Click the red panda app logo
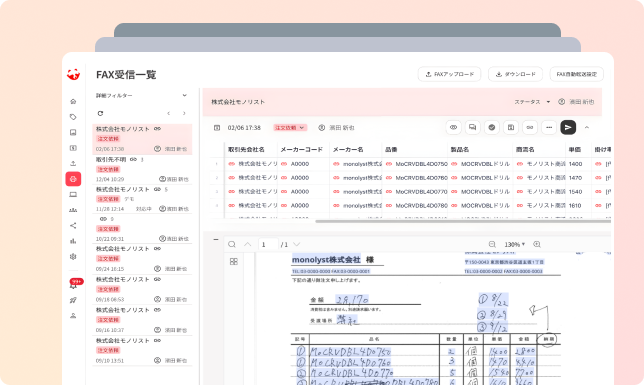Viewport: 644px width, 385px height. coord(73,74)
